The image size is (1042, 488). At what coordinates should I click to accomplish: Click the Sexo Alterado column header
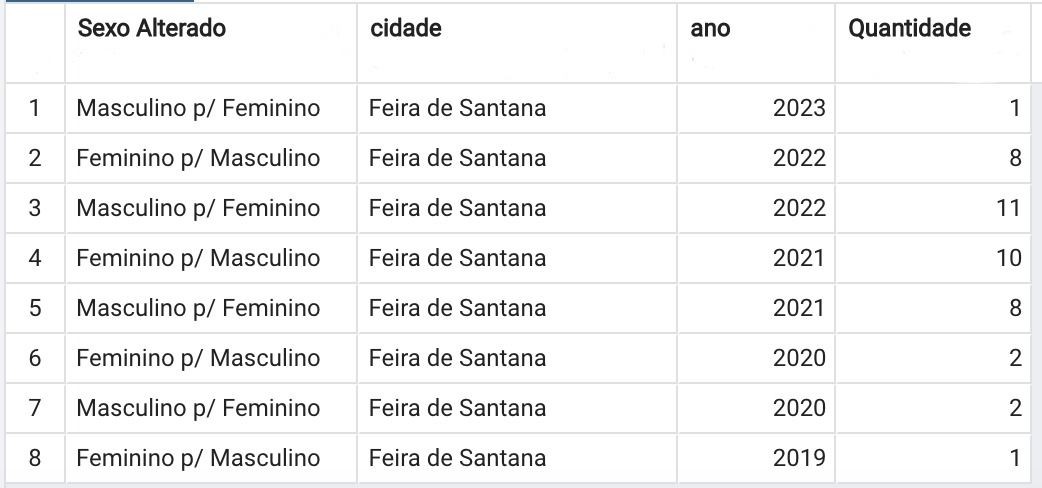[211, 43]
